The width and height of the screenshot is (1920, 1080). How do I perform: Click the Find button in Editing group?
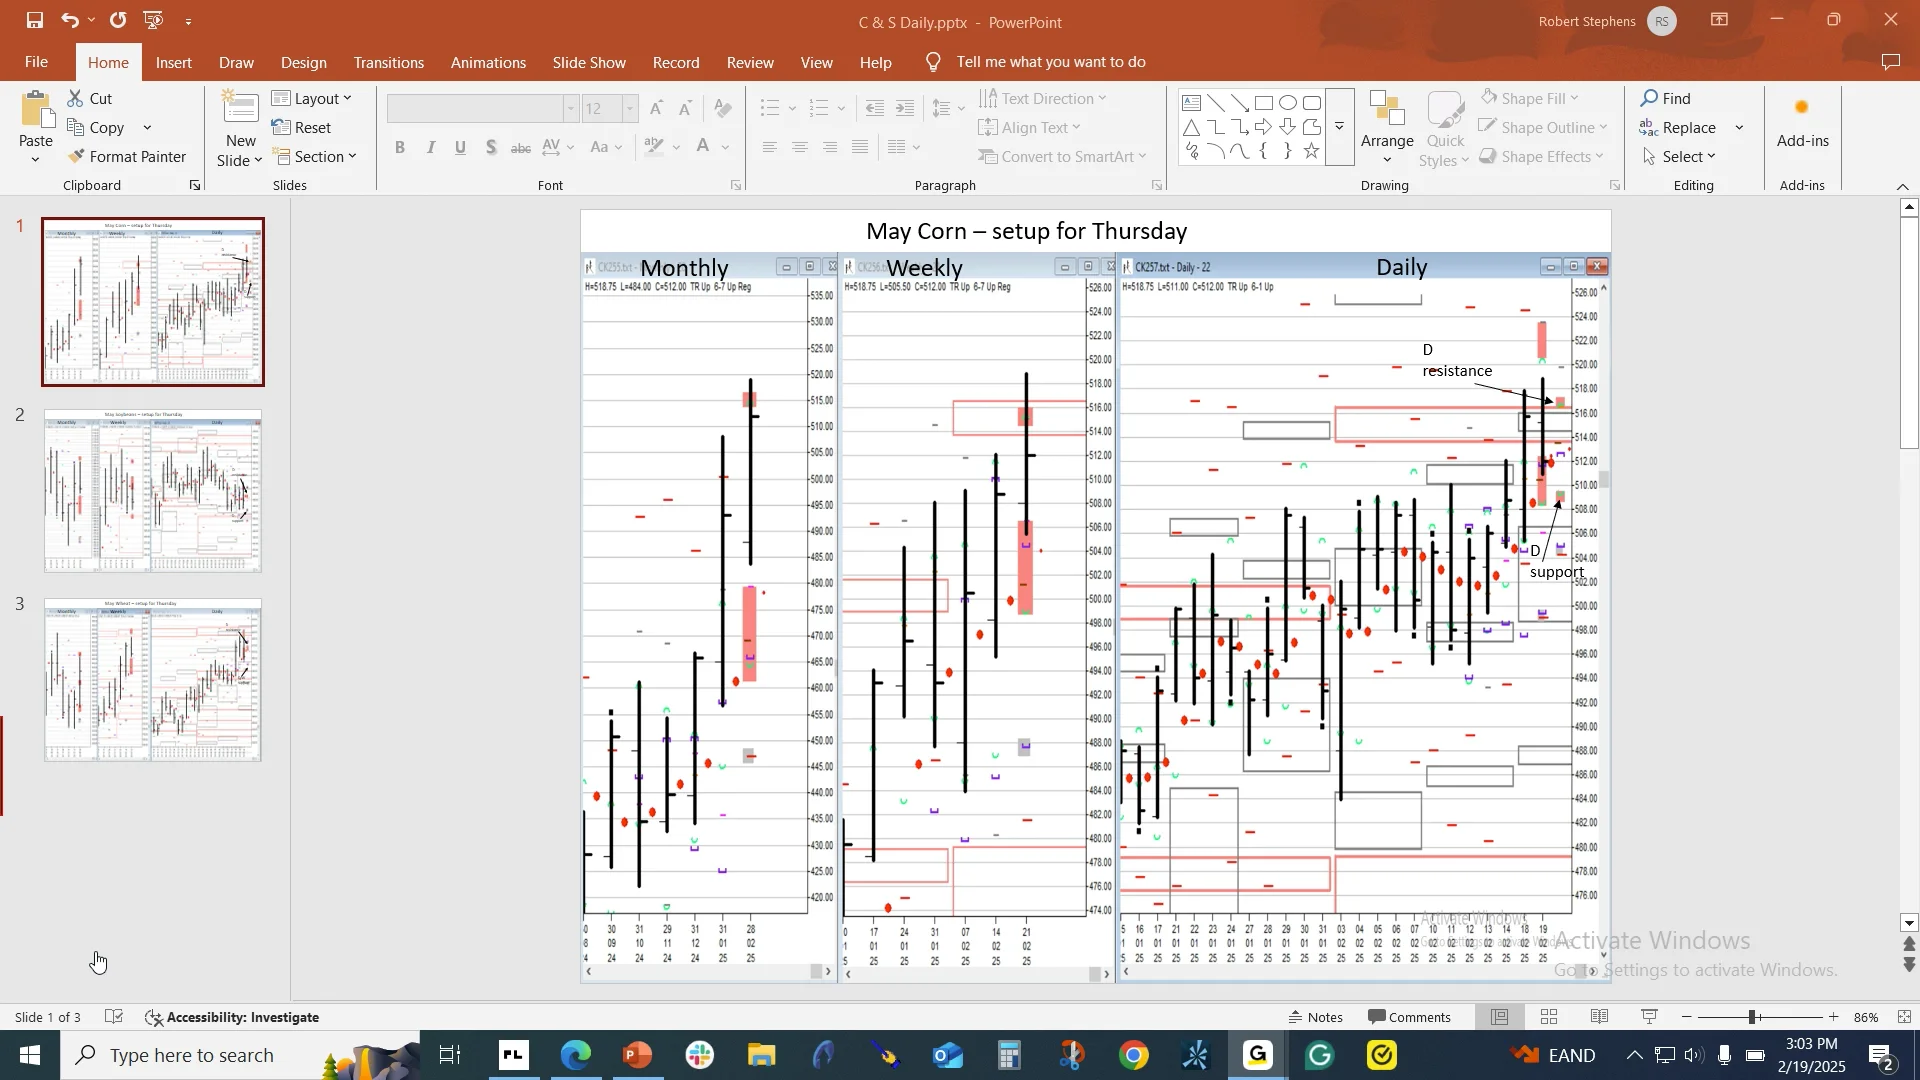coord(1666,98)
